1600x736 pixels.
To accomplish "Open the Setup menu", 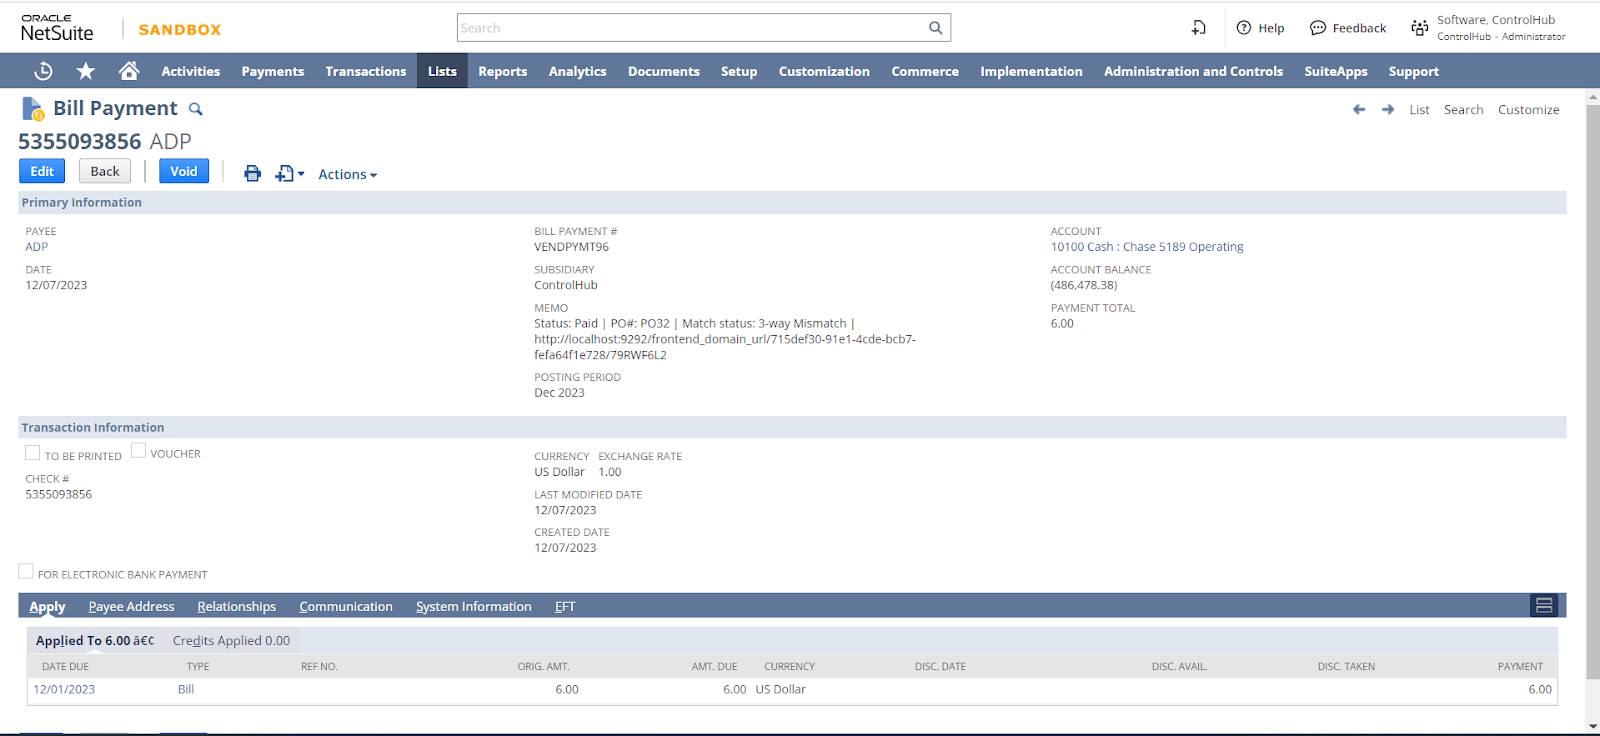I will click(x=738, y=71).
